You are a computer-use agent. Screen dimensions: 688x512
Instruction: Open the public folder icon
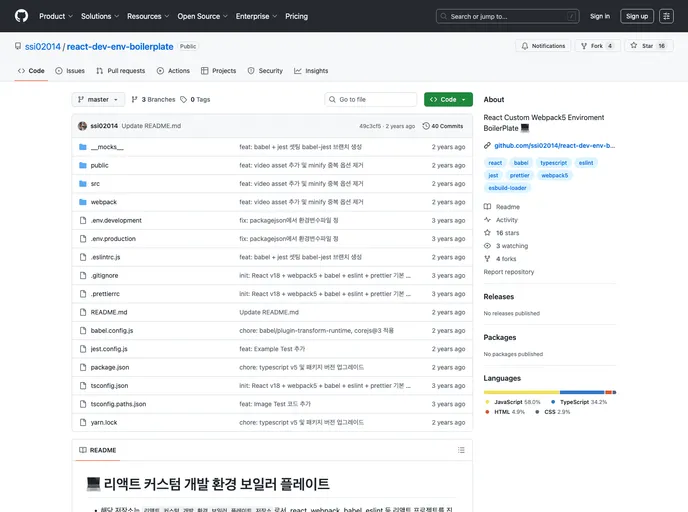coord(83,165)
